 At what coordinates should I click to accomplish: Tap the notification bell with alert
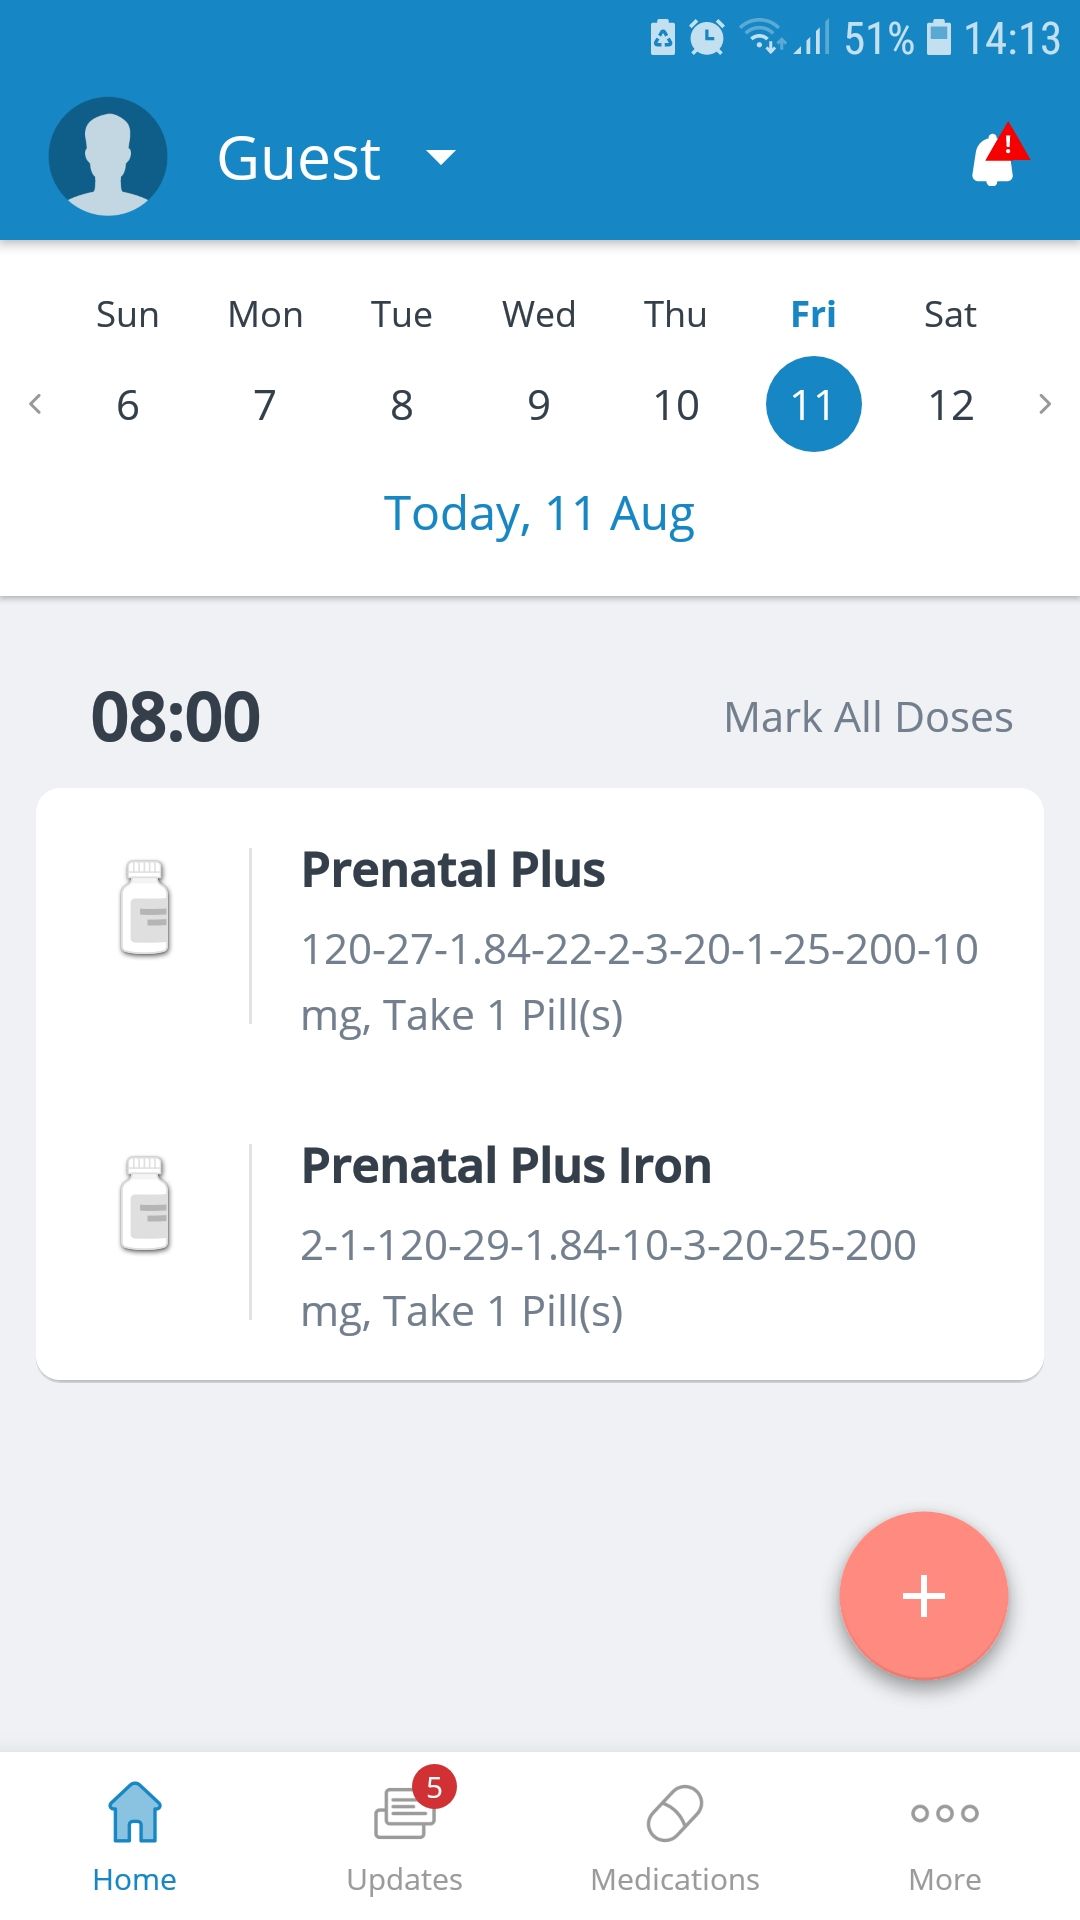click(996, 158)
